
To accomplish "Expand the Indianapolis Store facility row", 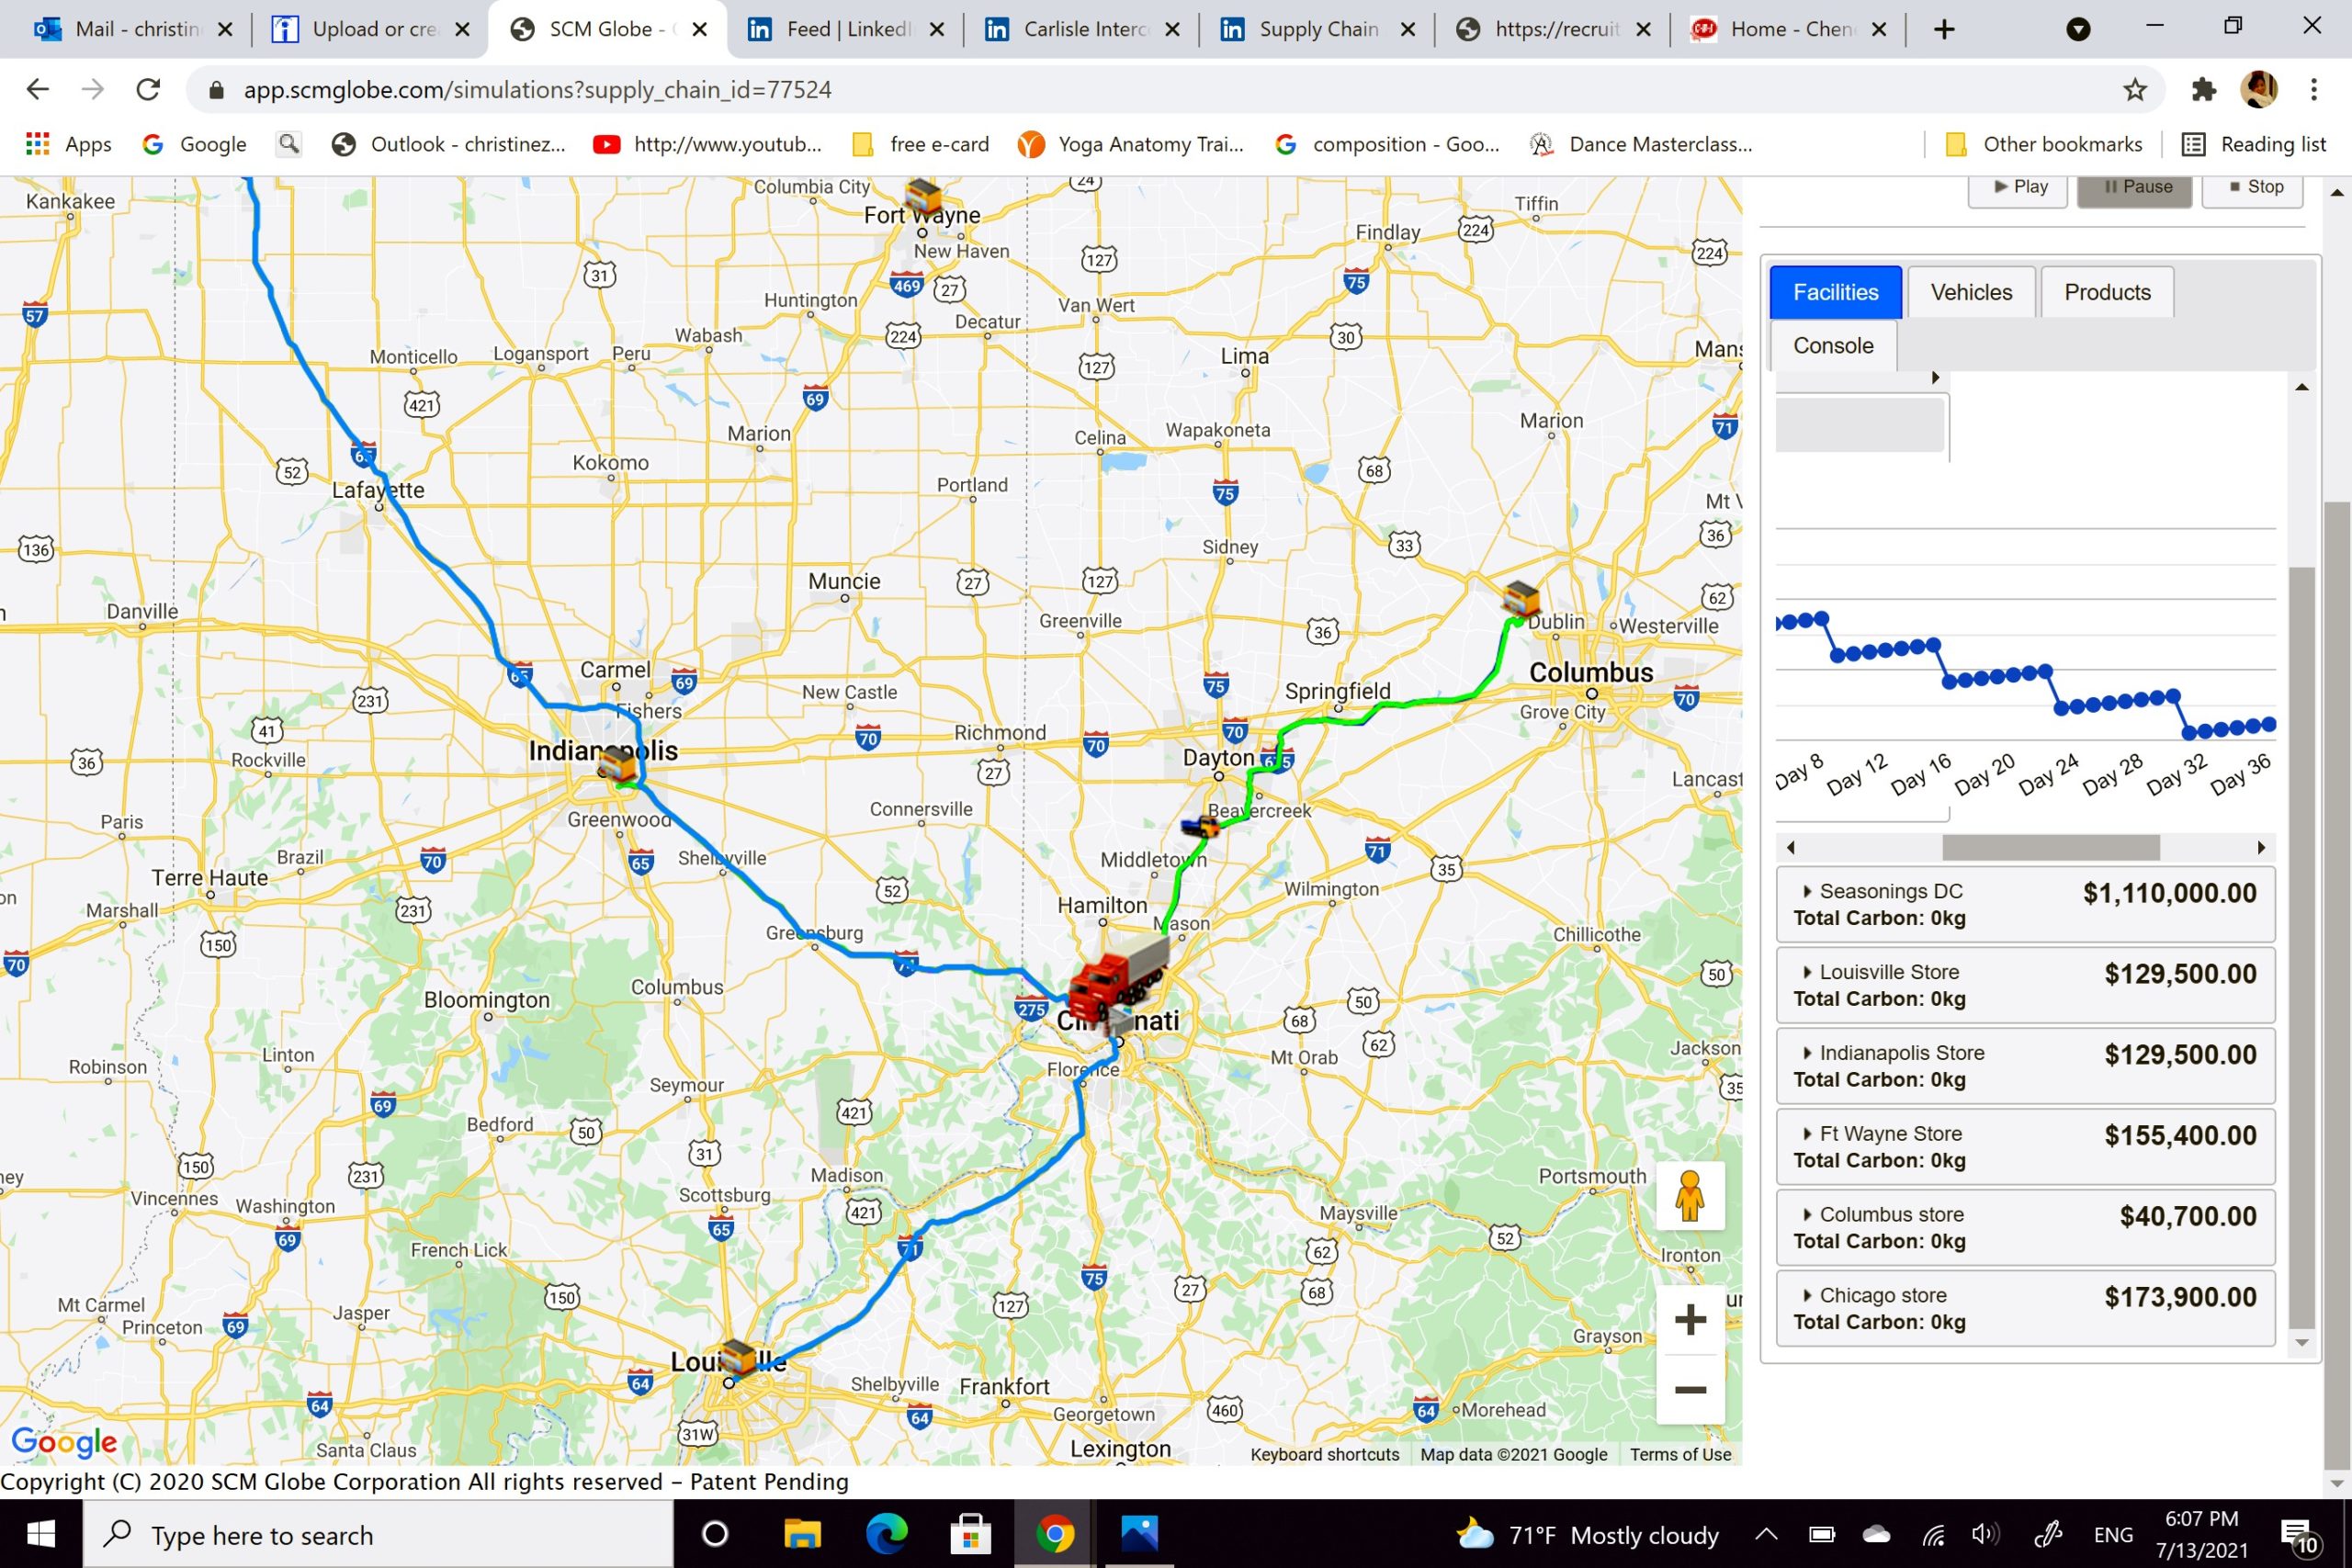I will (2025, 1067).
